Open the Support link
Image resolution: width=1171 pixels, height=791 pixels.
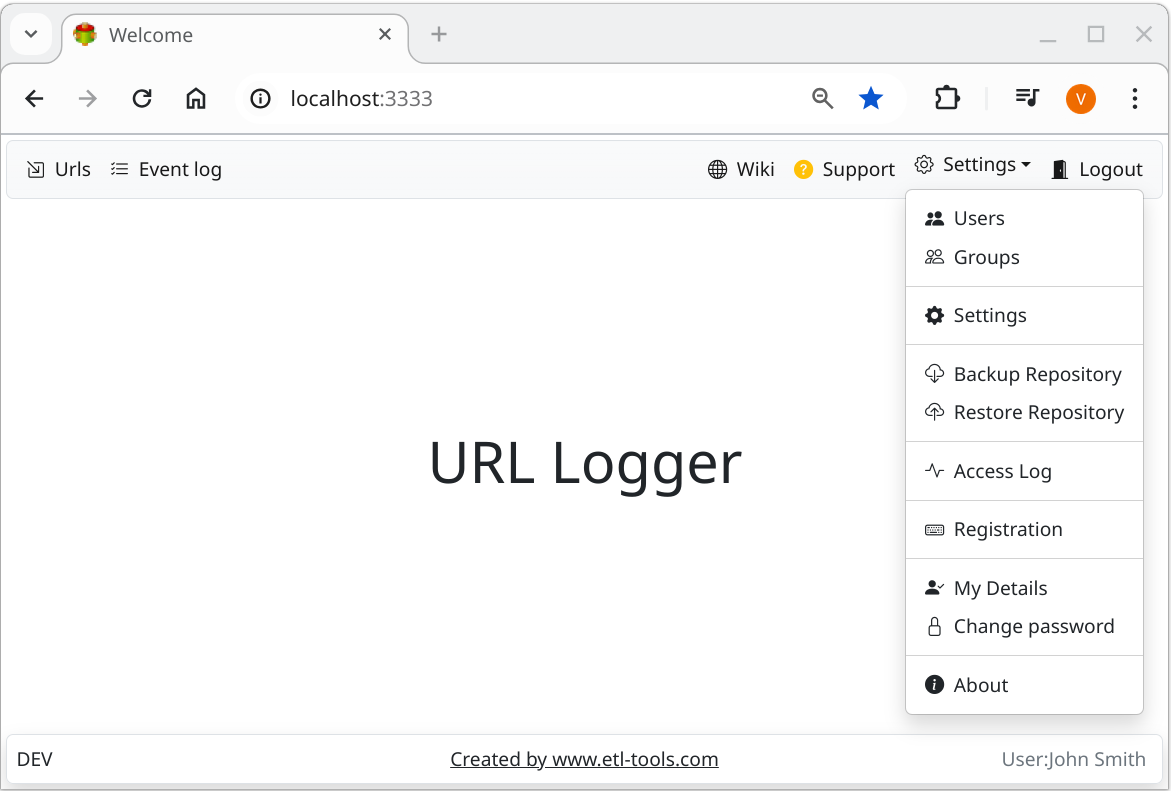[844, 170]
